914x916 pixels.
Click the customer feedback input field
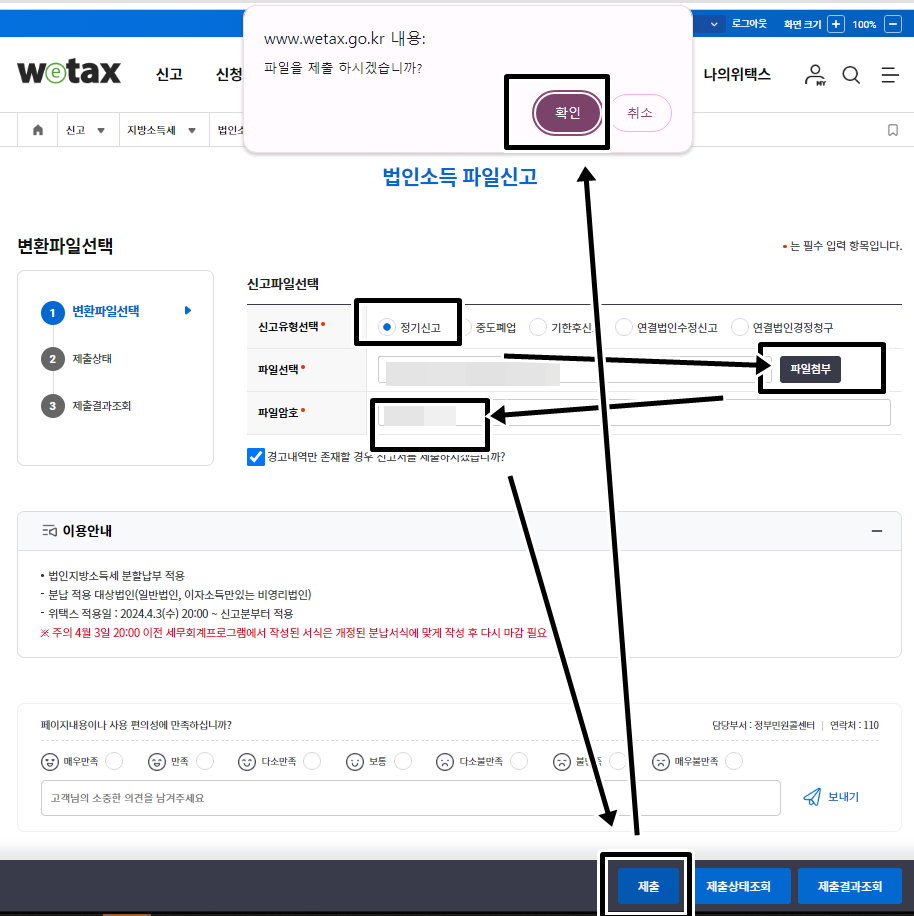tap(400, 797)
